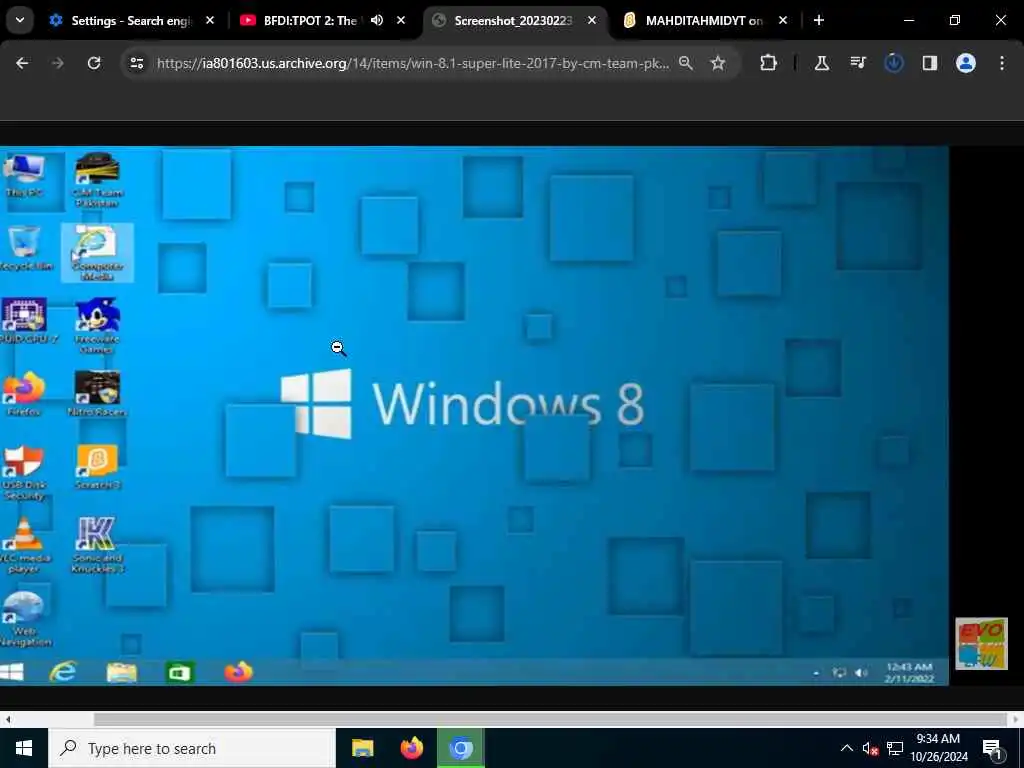Open the notification center icon
The image size is (1024, 768).
pyautogui.click(x=992, y=749)
